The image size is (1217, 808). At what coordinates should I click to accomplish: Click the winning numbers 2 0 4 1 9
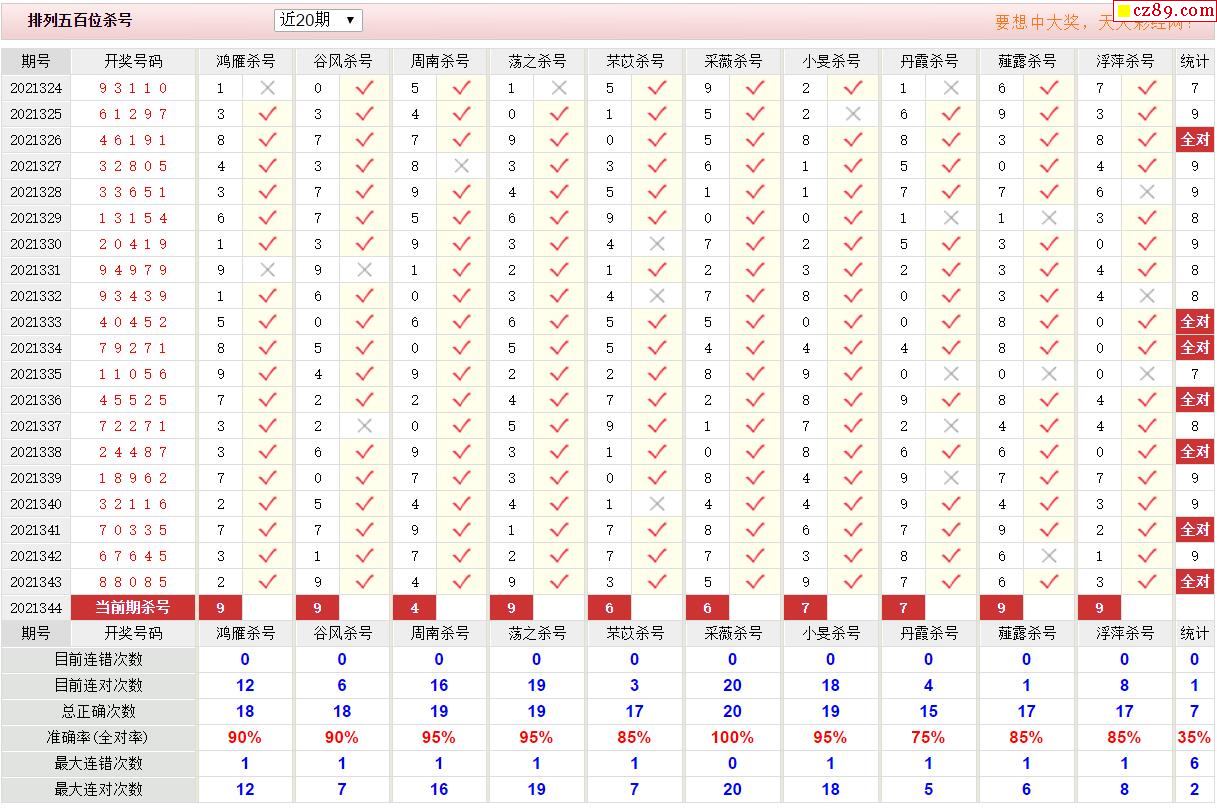tap(133, 244)
